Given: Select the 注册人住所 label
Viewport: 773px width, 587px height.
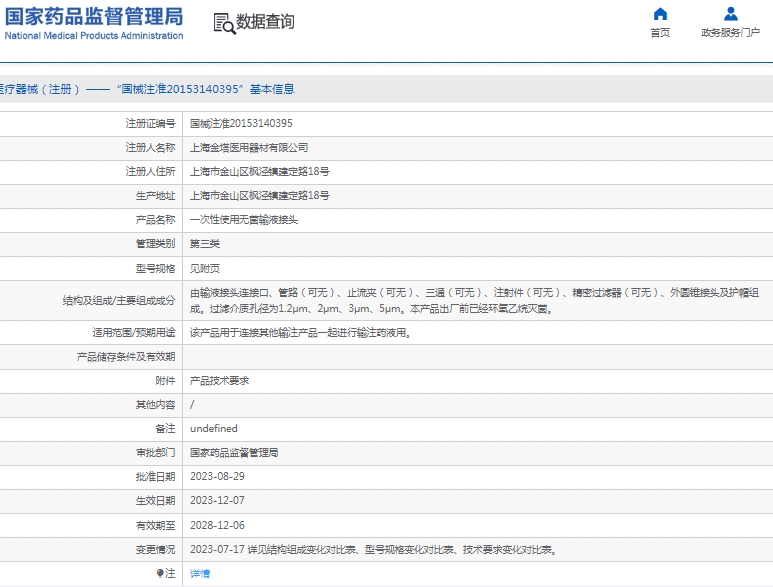Looking at the screenshot, I should [x=150, y=172].
